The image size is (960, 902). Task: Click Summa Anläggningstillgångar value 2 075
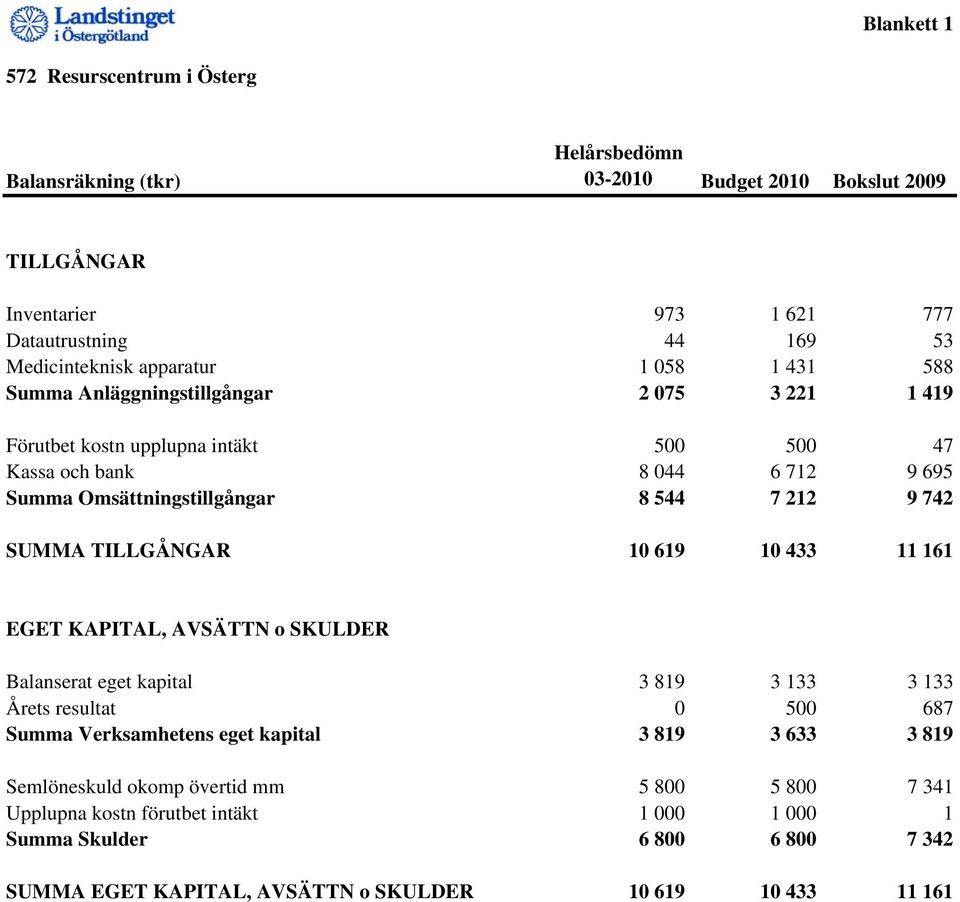pos(661,393)
